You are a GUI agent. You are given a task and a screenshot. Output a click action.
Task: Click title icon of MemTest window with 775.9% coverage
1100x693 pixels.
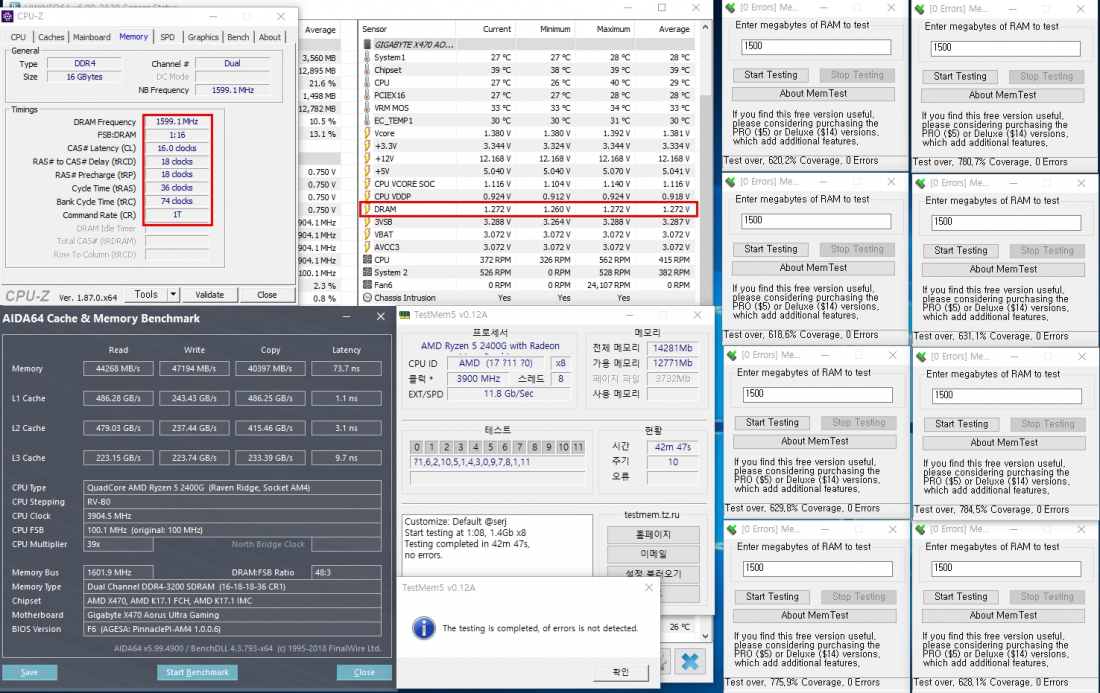[x=732, y=530]
